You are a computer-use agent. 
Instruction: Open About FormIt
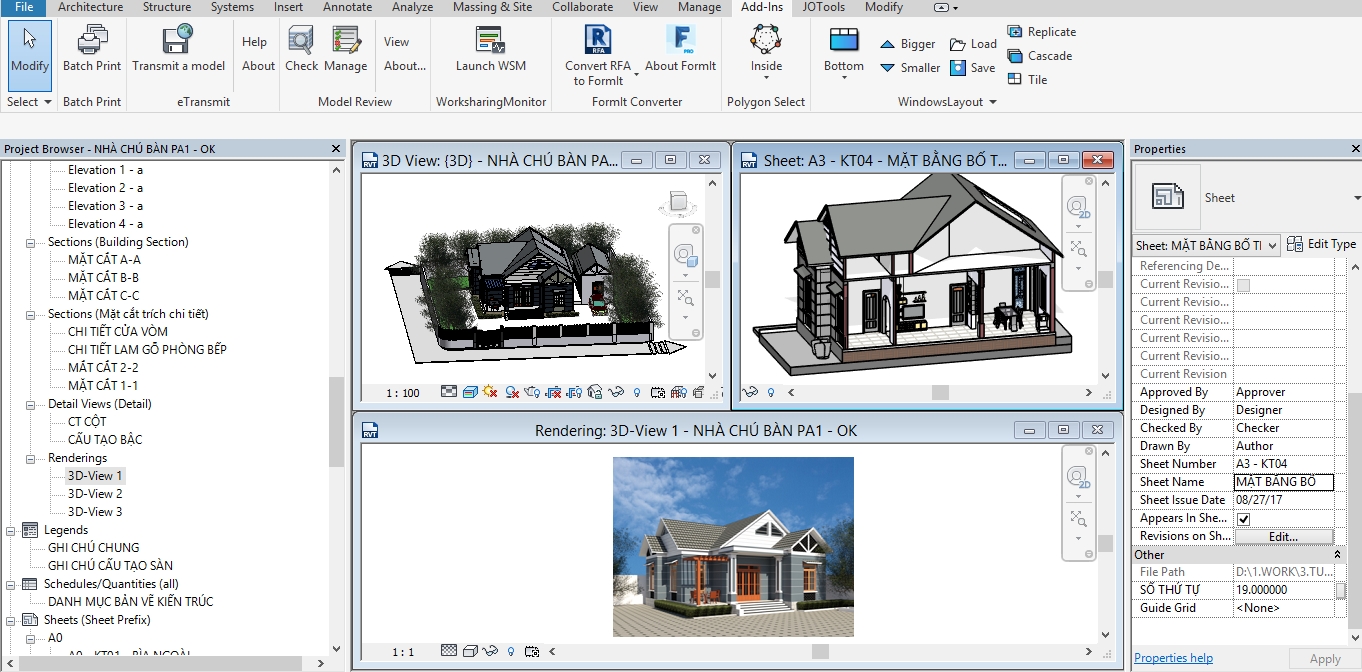pos(680,50)
